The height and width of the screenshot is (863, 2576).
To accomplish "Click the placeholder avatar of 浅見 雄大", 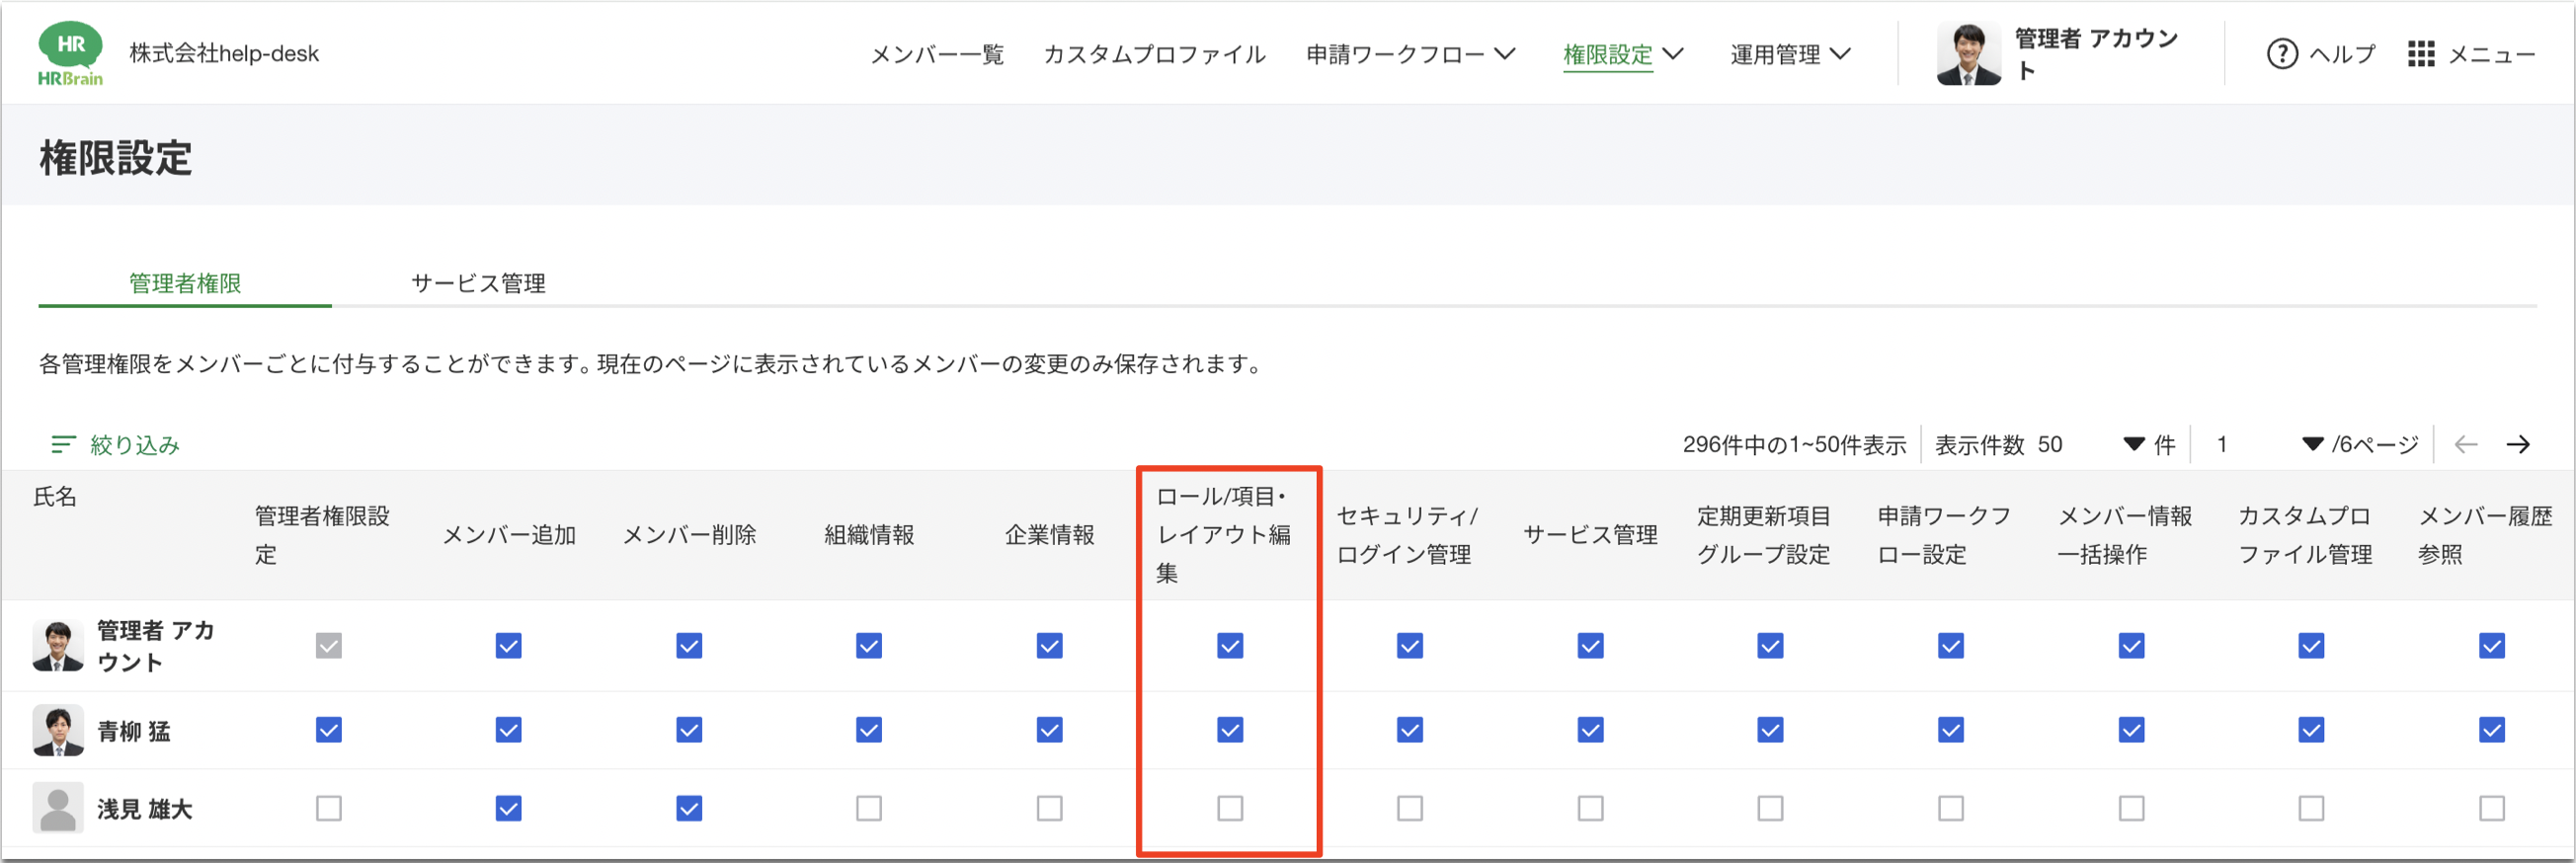I will (57, 808).
